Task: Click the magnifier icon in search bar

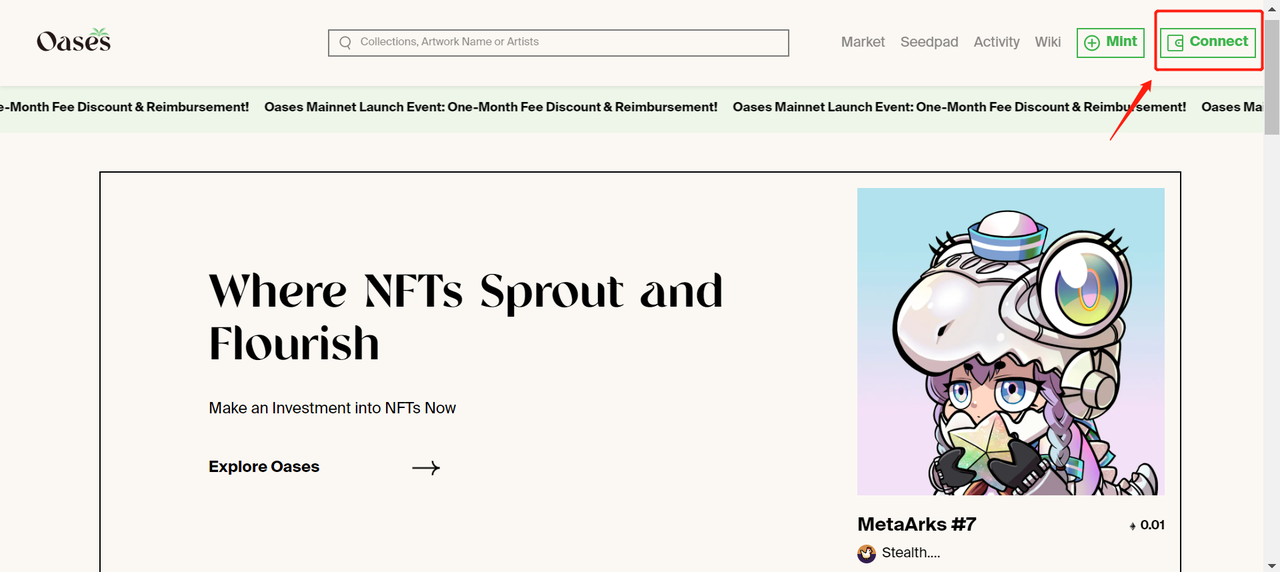Action: pyautogui.click(x=345, y=42)
